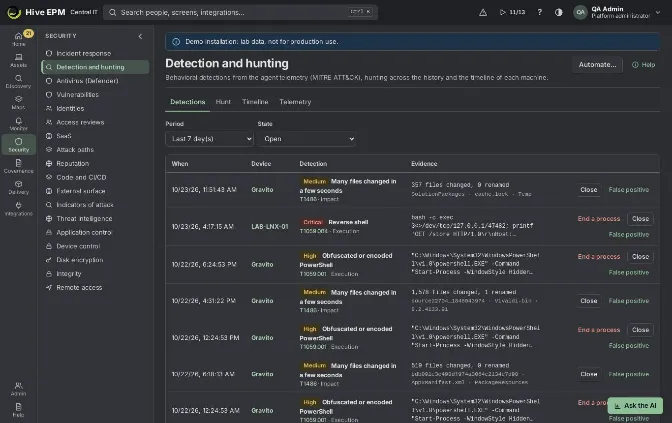
Task: Switch to the Telemetry tab
Action: (295, 102)
